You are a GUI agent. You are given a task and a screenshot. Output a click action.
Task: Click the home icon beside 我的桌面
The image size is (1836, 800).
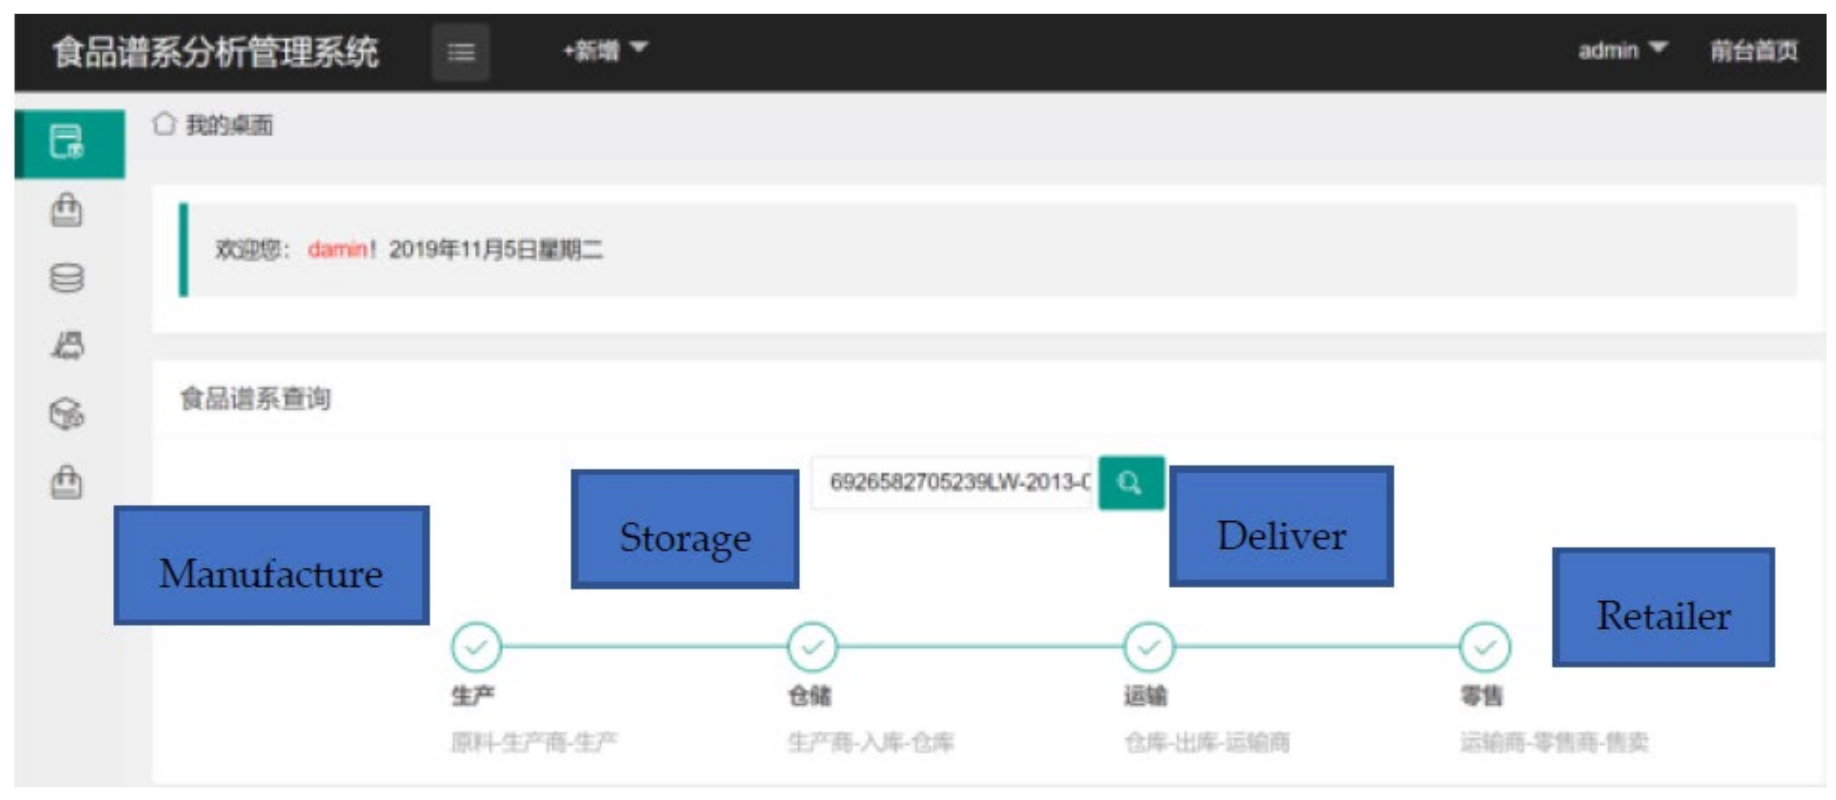(x=164, y=124)
